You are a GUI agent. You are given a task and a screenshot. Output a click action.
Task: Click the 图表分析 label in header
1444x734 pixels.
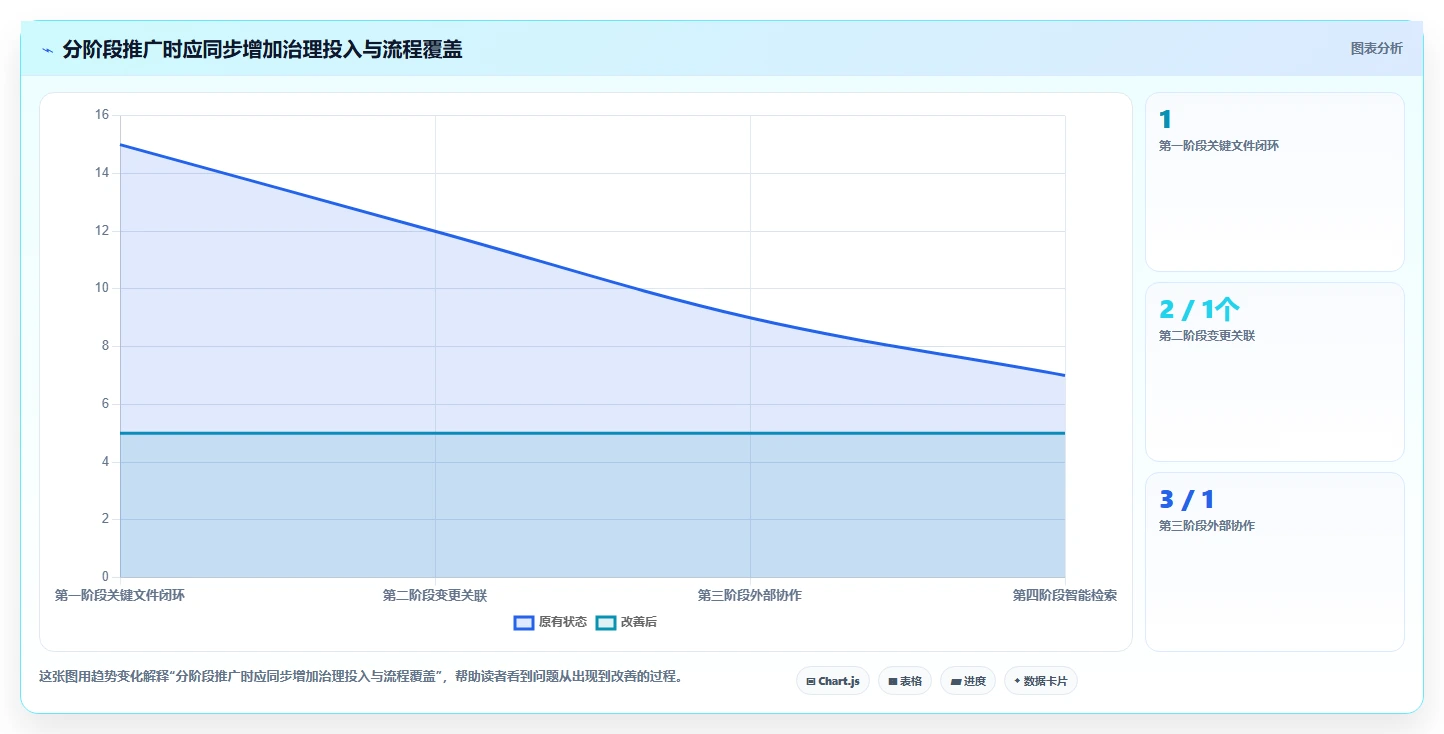pyautogui.click(x=1376, y=48)
